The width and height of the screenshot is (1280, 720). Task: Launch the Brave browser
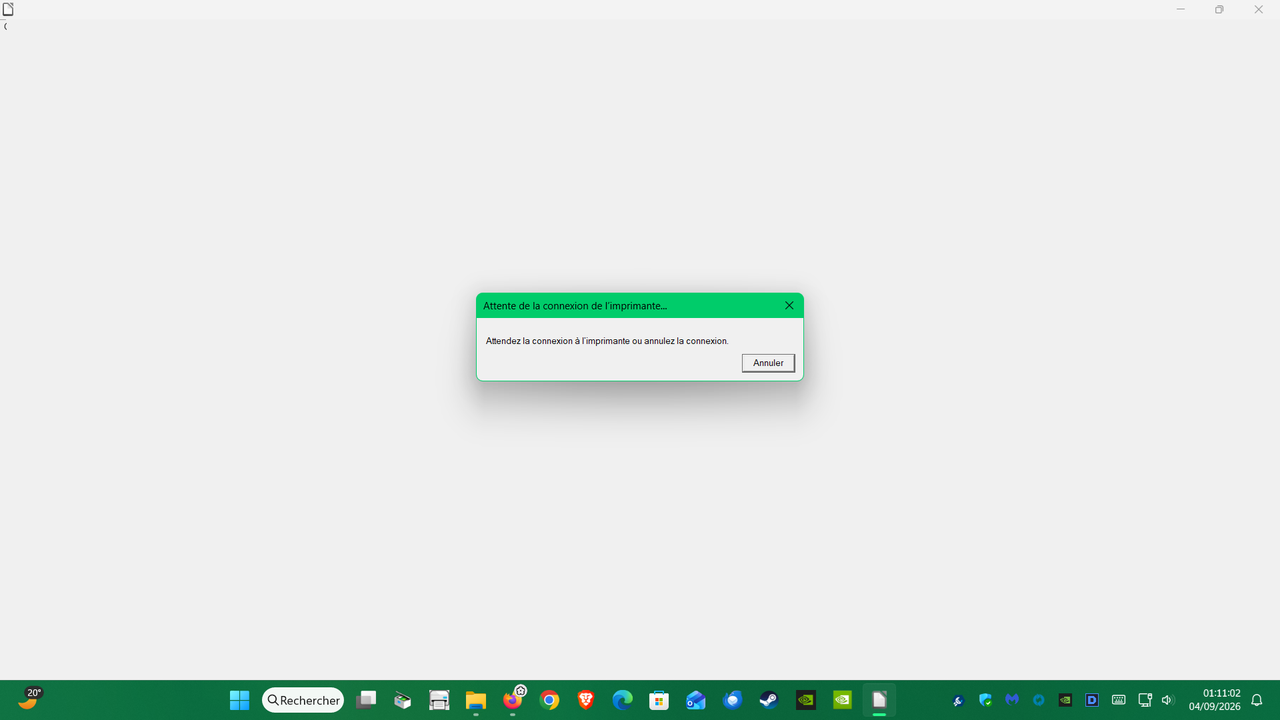(586, 700)
